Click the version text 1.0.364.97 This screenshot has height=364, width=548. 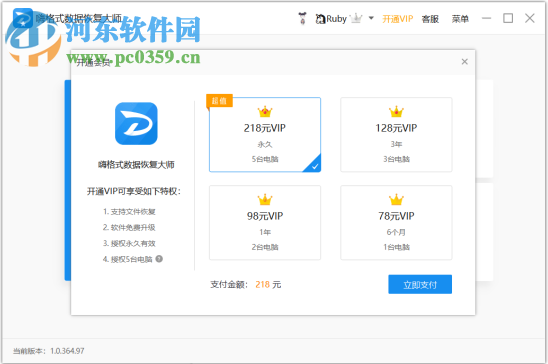coord(67,351)
